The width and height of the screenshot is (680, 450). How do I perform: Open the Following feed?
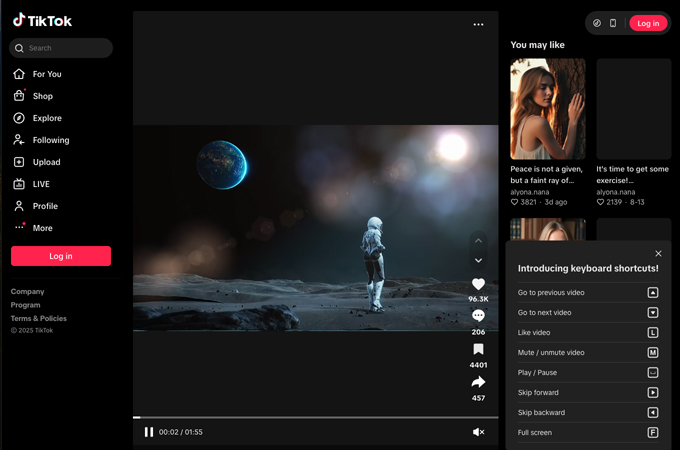pyautogui.click(x=41, y=140)
